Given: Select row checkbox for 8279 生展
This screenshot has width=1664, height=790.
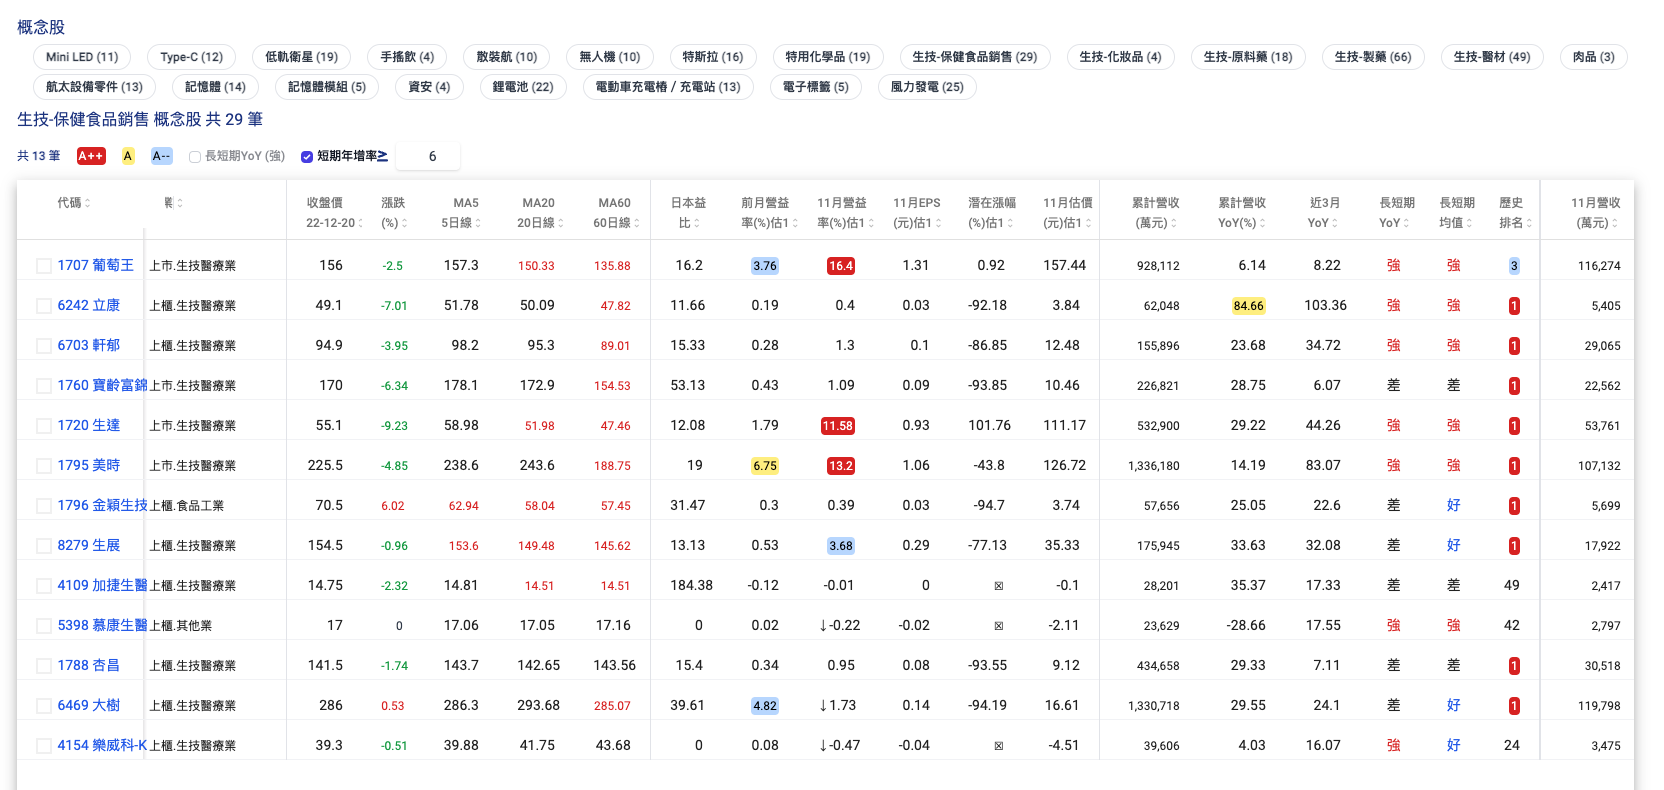Looking at the screenshot, I should click(x=44, y=546).
